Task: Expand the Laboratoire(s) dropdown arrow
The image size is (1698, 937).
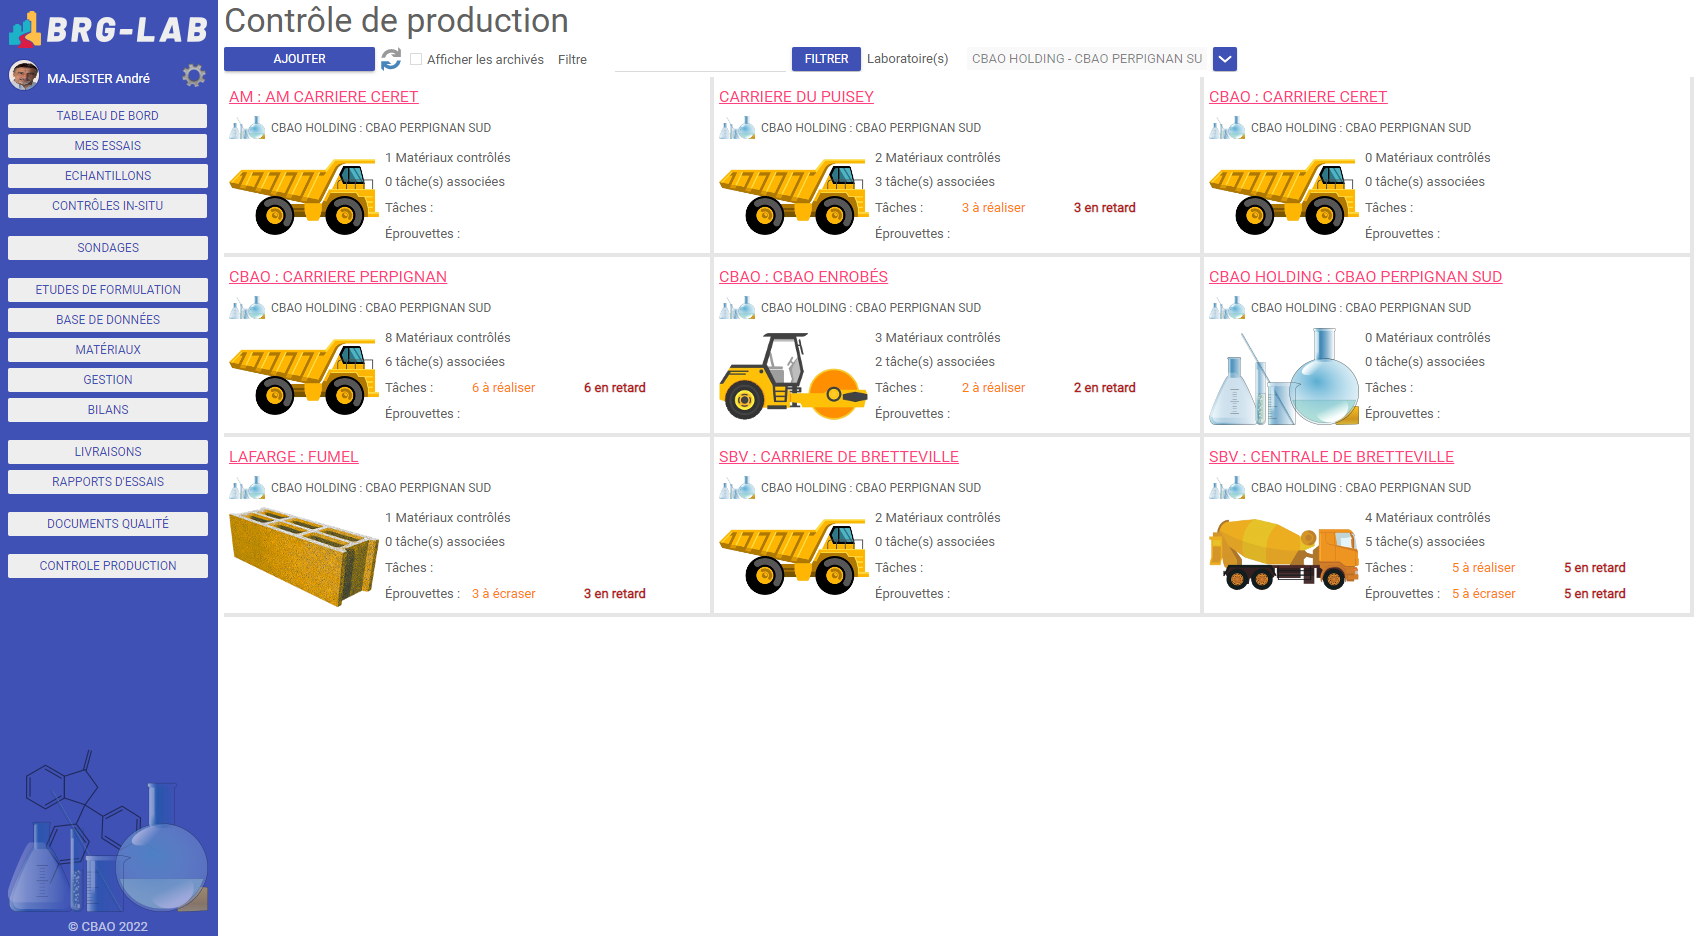Action: tap(1225, 59)
